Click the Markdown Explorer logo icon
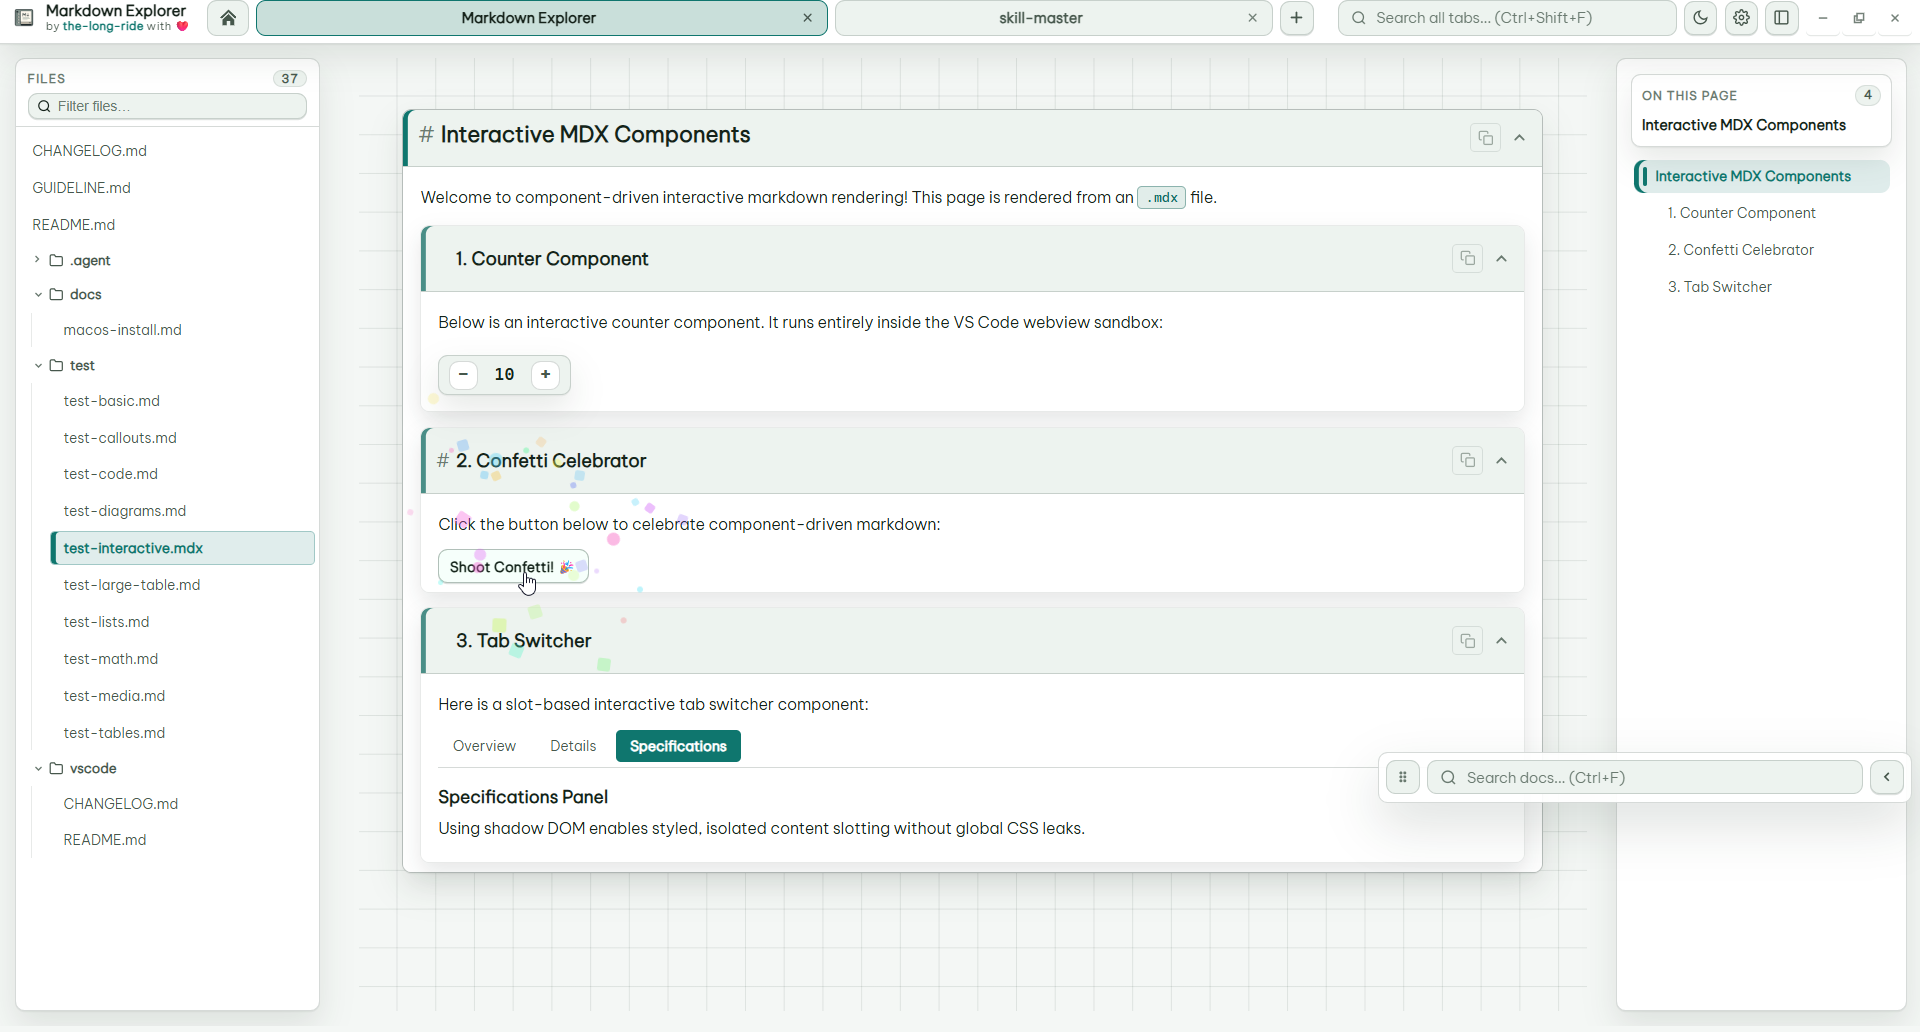The height and width of the screenshot is (1032, 1920). pyautogui.click(x=24, y=18)
